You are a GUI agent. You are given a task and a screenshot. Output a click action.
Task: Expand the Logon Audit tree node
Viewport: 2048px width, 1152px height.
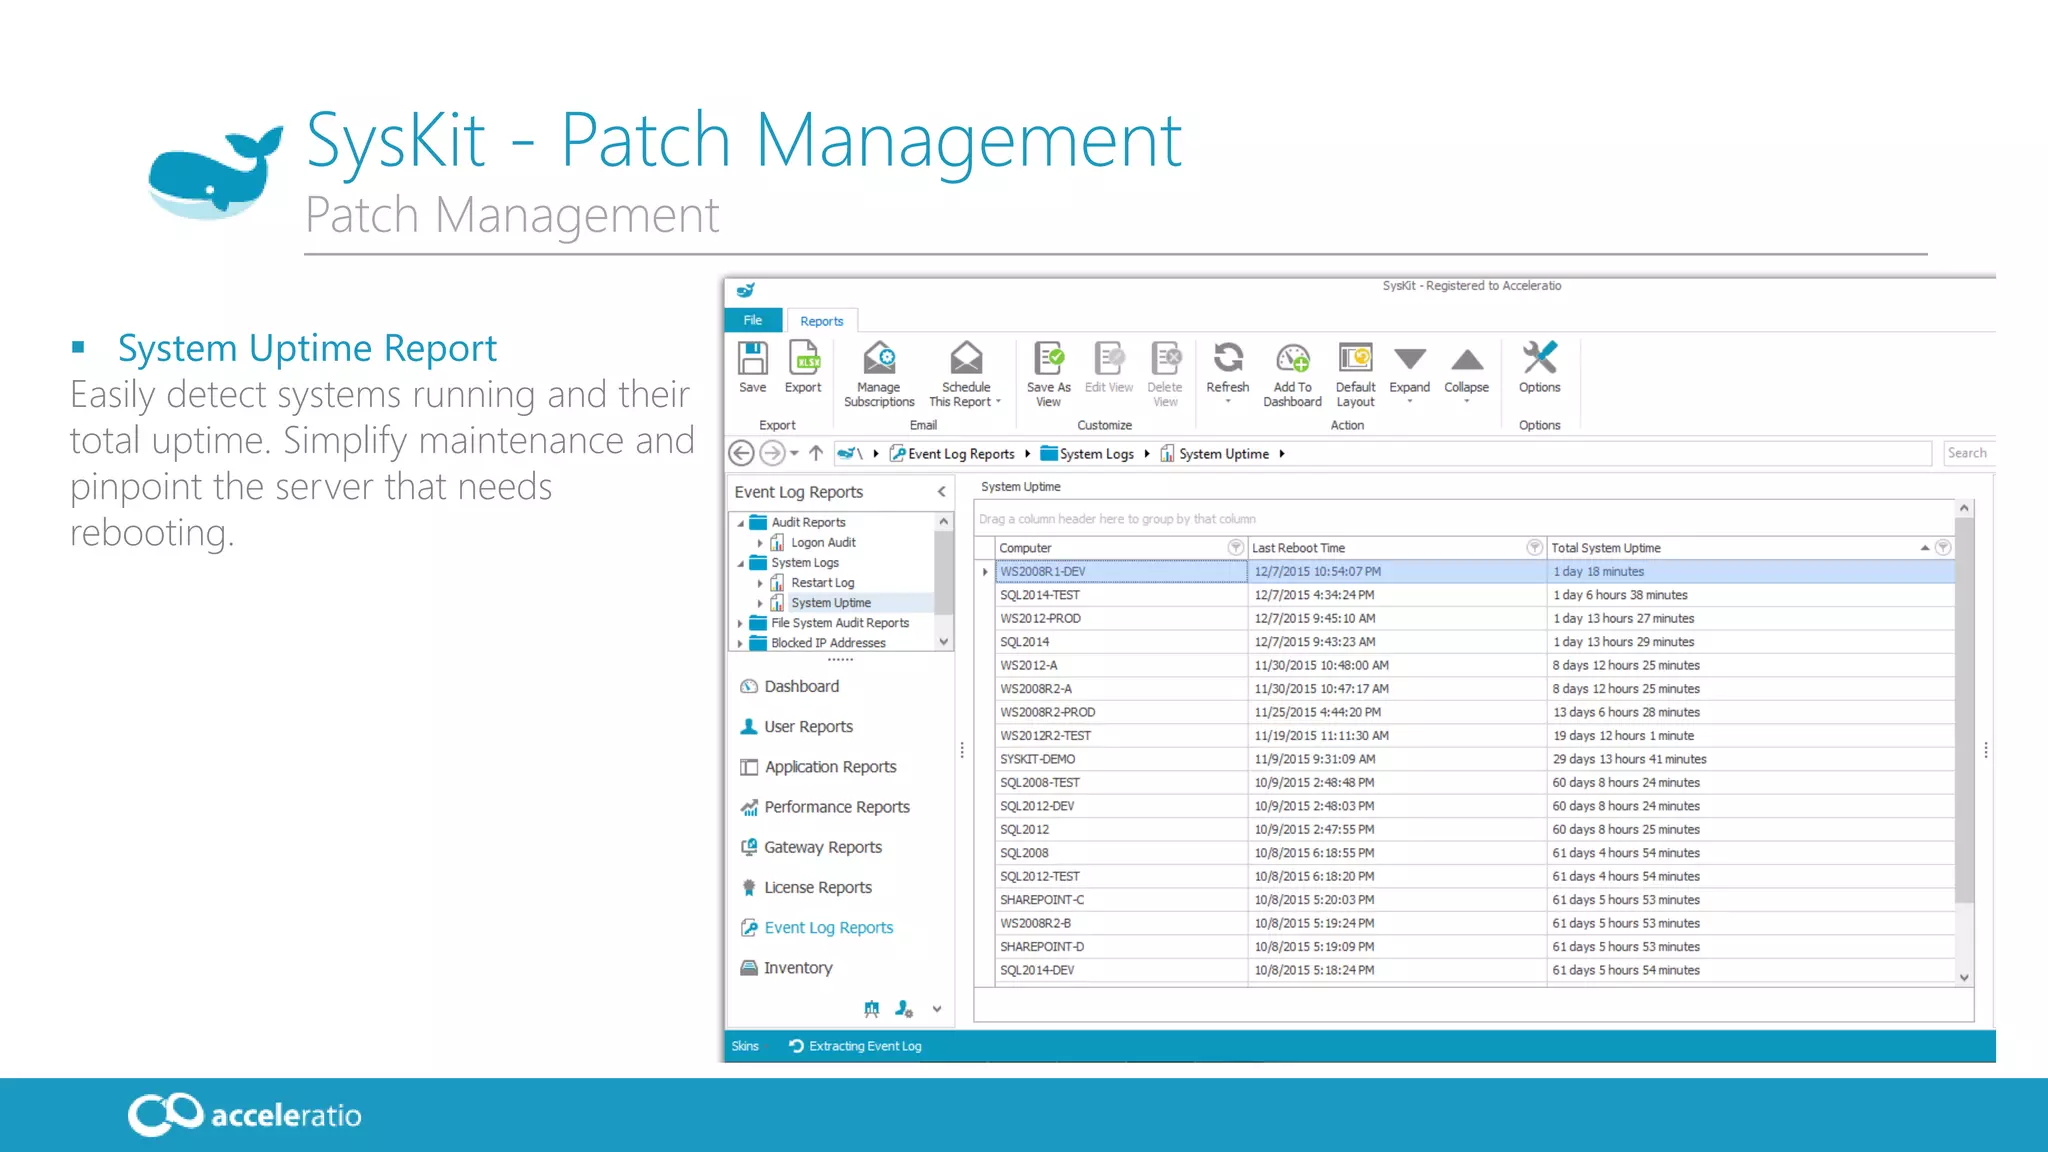(x=760, y=543)
